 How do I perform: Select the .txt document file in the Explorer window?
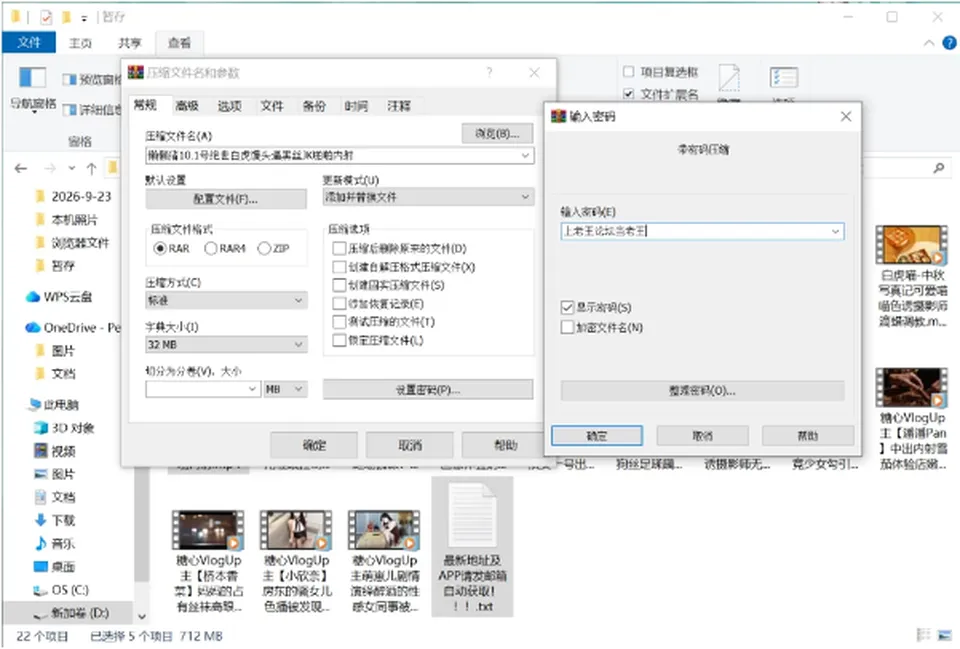(472, 547)
